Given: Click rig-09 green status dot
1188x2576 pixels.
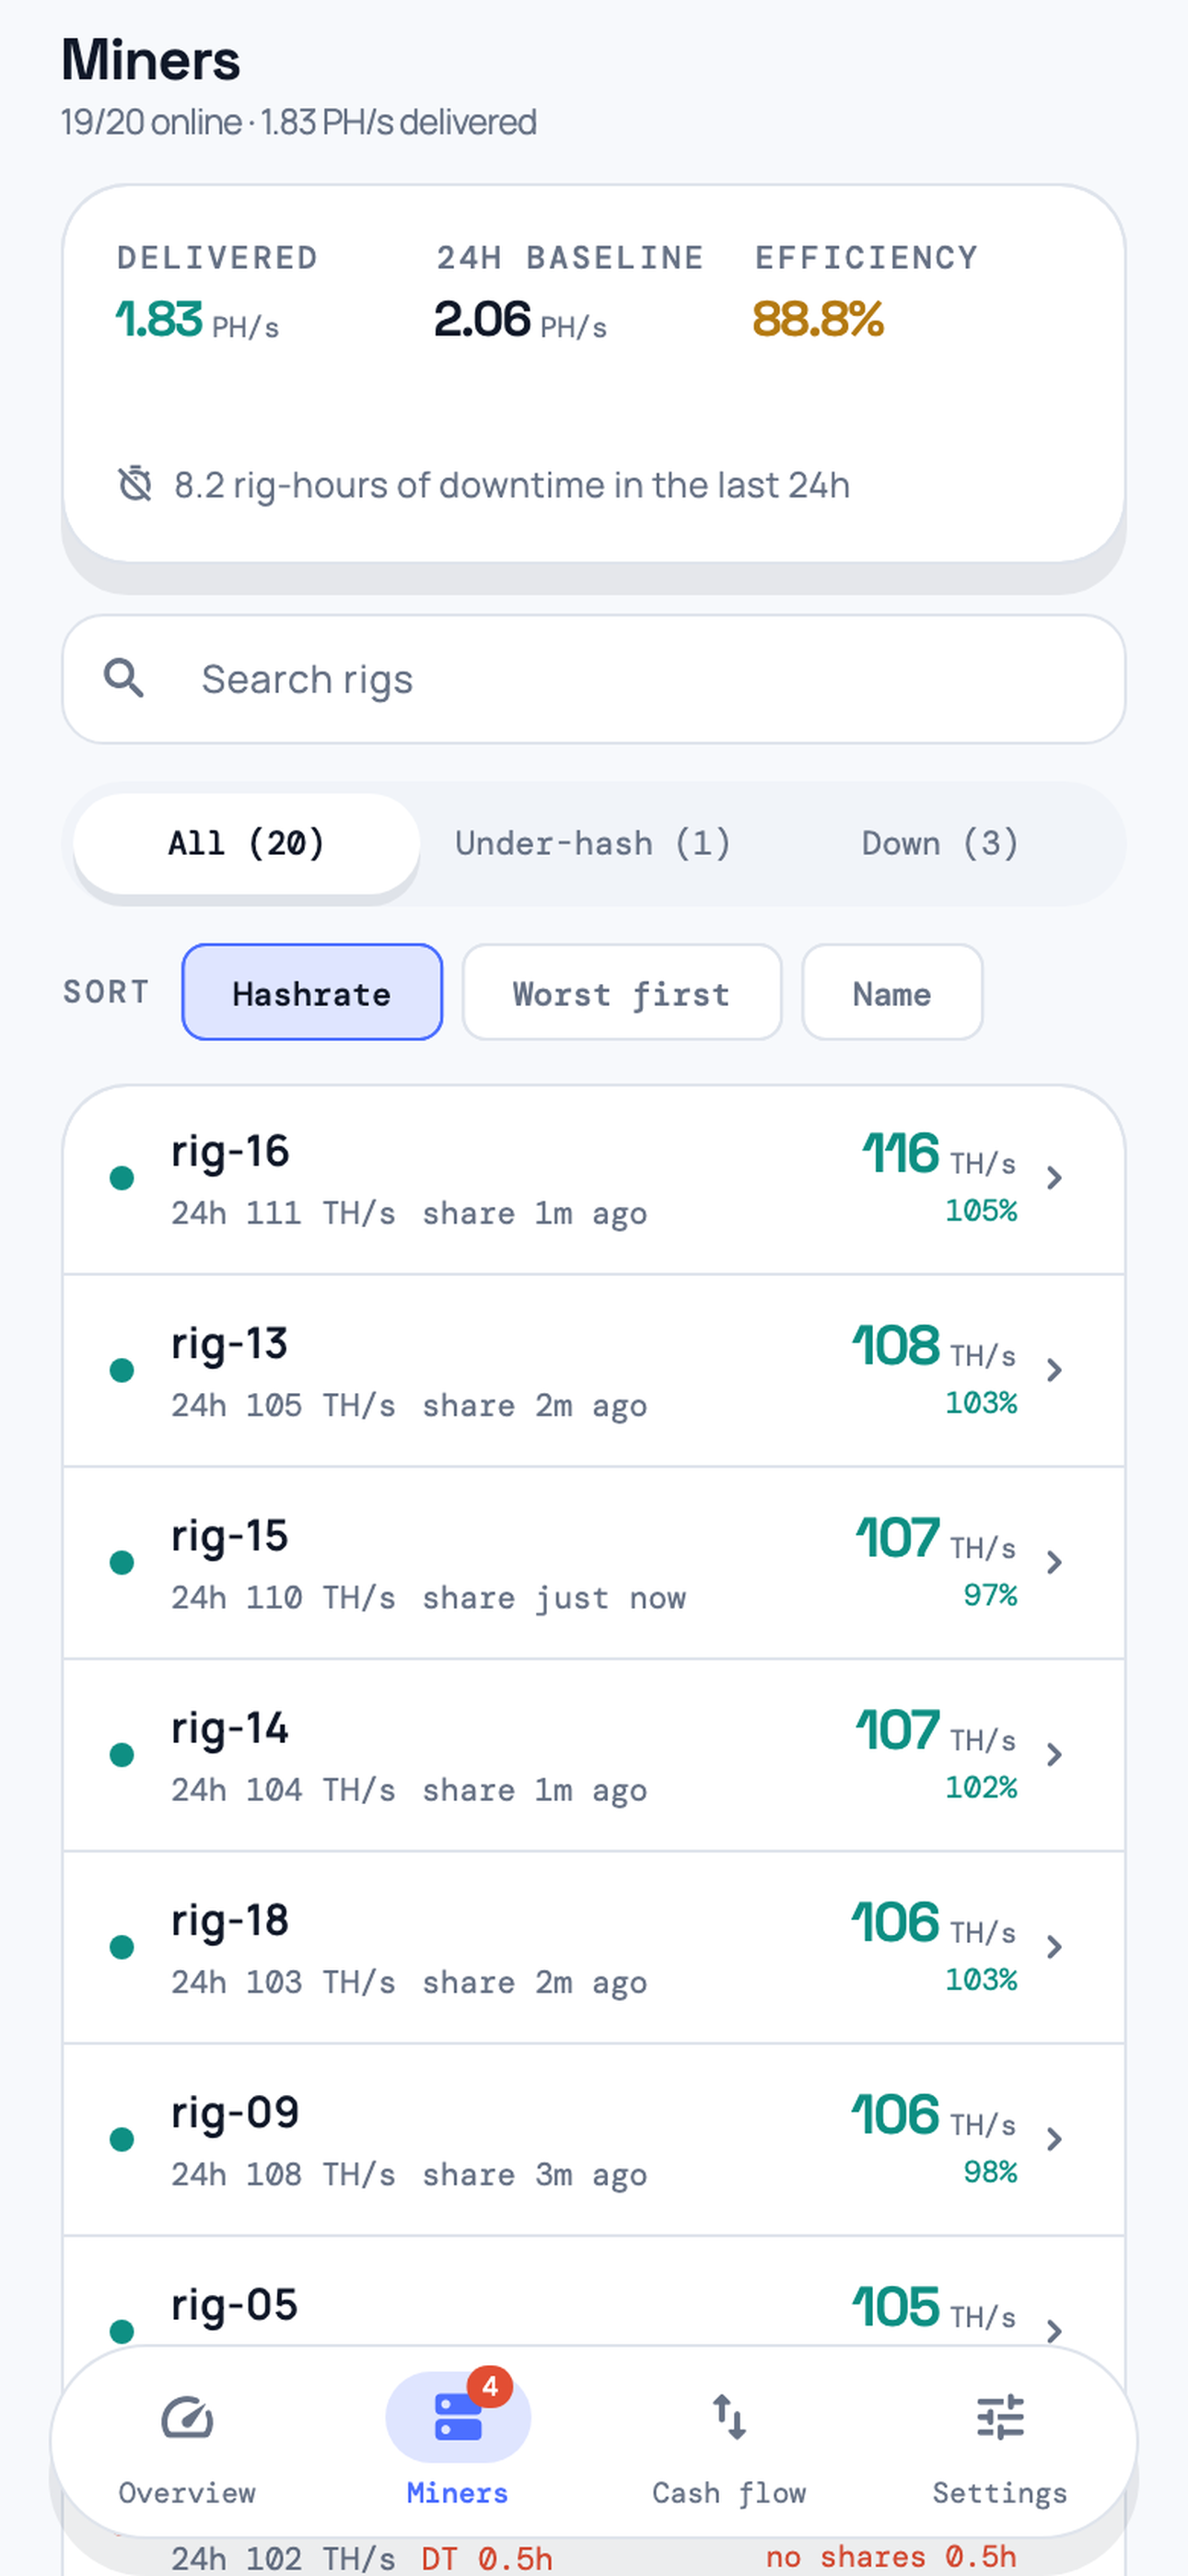Looking at the screenshot, I should [x=122, y=2139].
